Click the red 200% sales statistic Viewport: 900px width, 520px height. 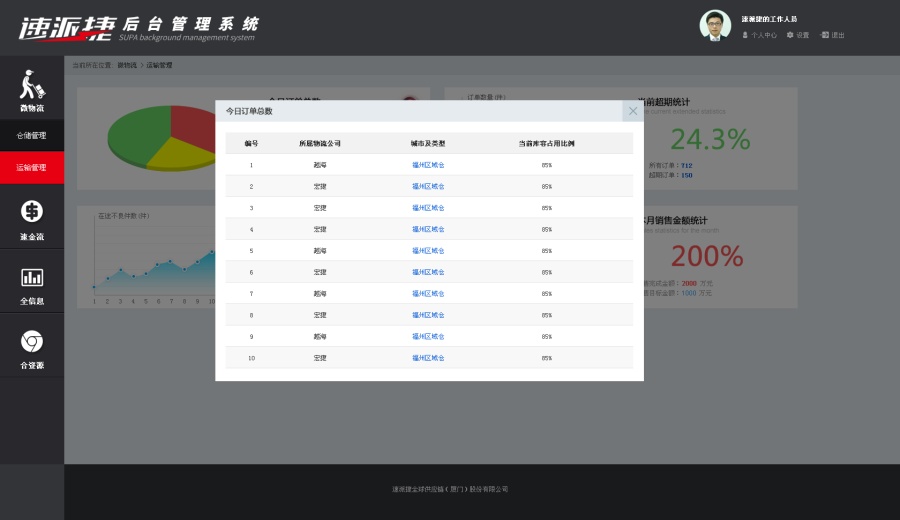click(x=707, y=256)
